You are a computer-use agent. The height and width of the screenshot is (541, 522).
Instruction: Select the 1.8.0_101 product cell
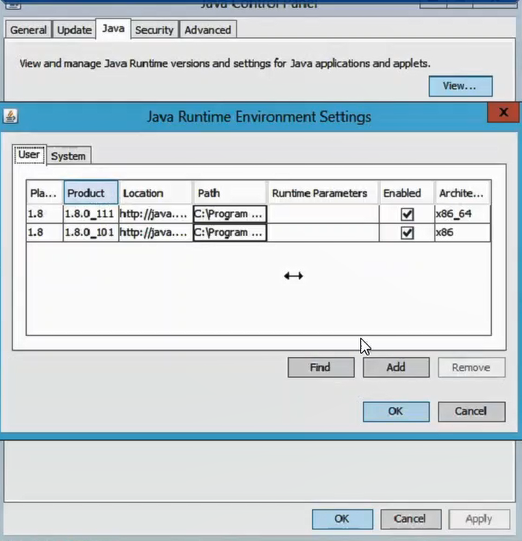(91, 233)
